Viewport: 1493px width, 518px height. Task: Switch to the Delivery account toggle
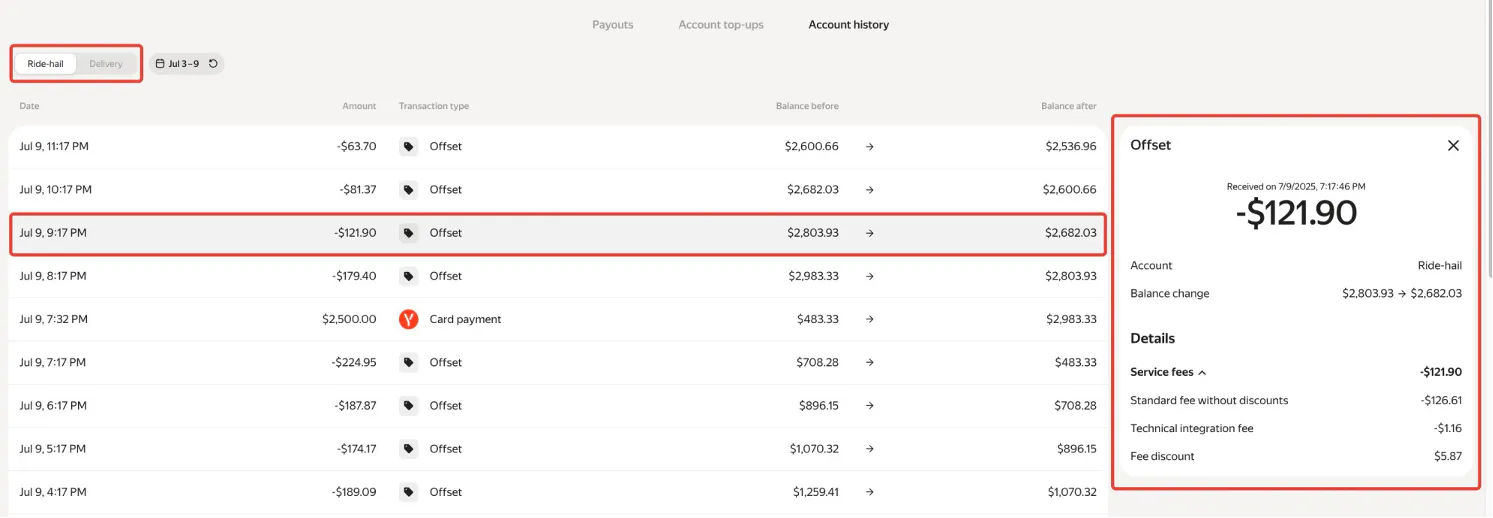pyautogui.click(x=106, y=64)
